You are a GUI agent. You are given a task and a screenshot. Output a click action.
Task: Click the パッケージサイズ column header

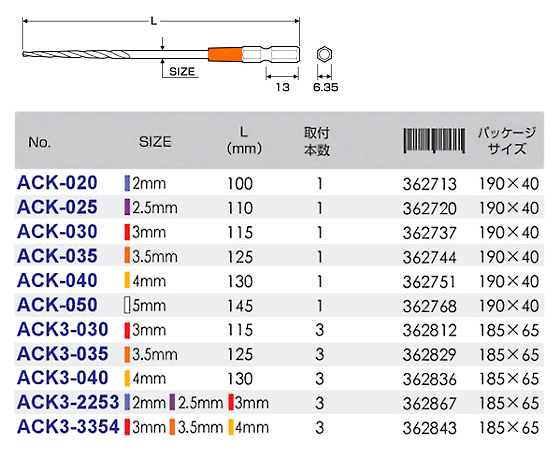pyautogui.click(x=507, y=140)
